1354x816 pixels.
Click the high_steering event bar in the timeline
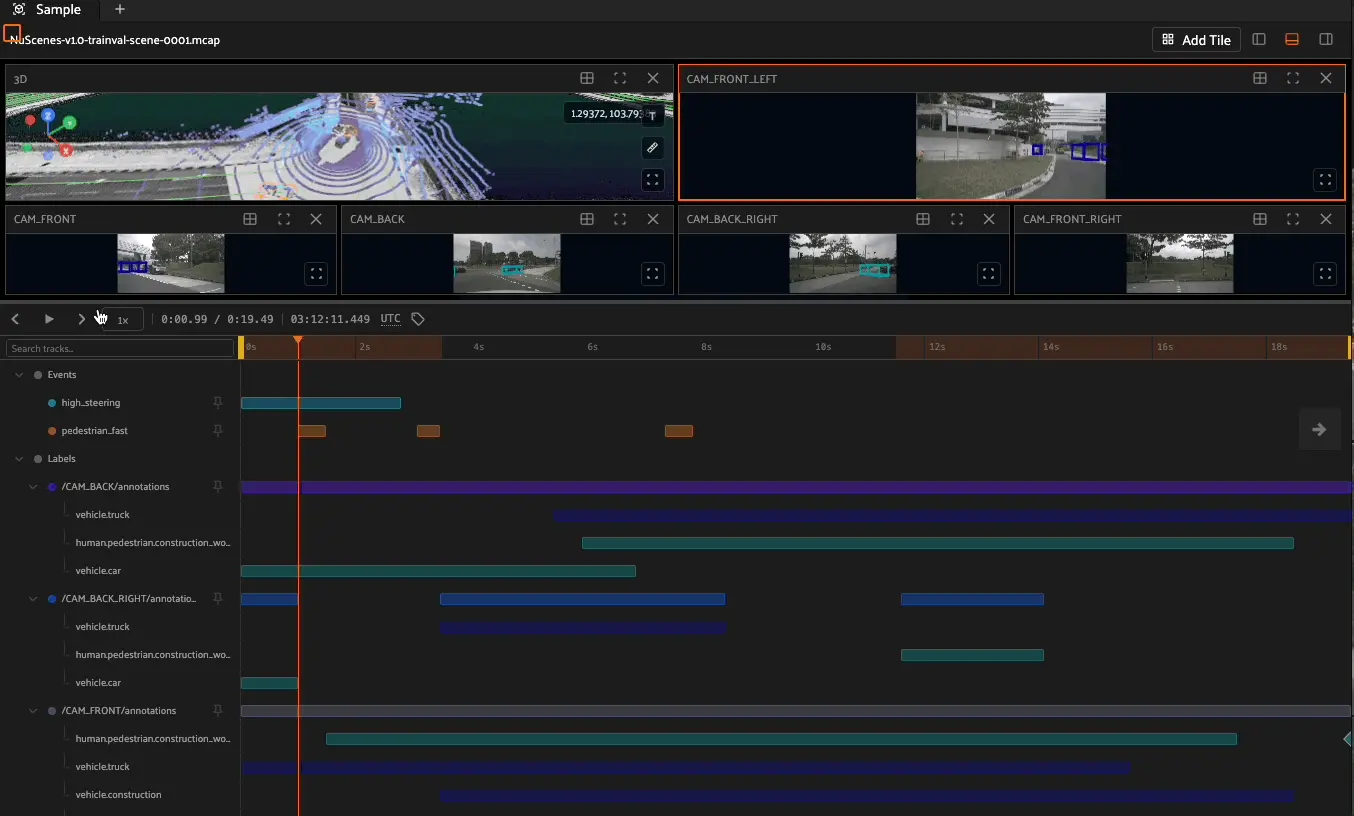coord(321,403)
